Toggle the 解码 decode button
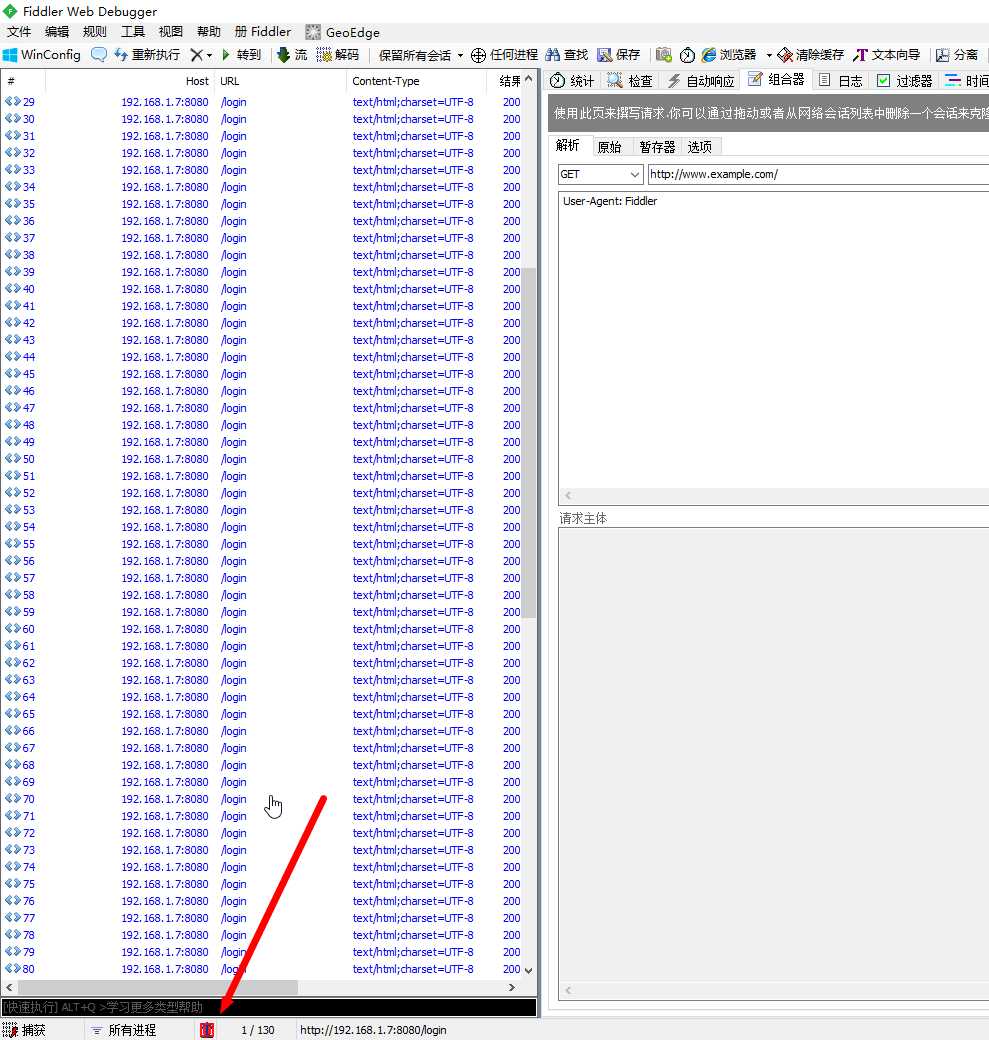Image resolution: width=989 pixels, height=1040 pixels. tap(338, 54)
